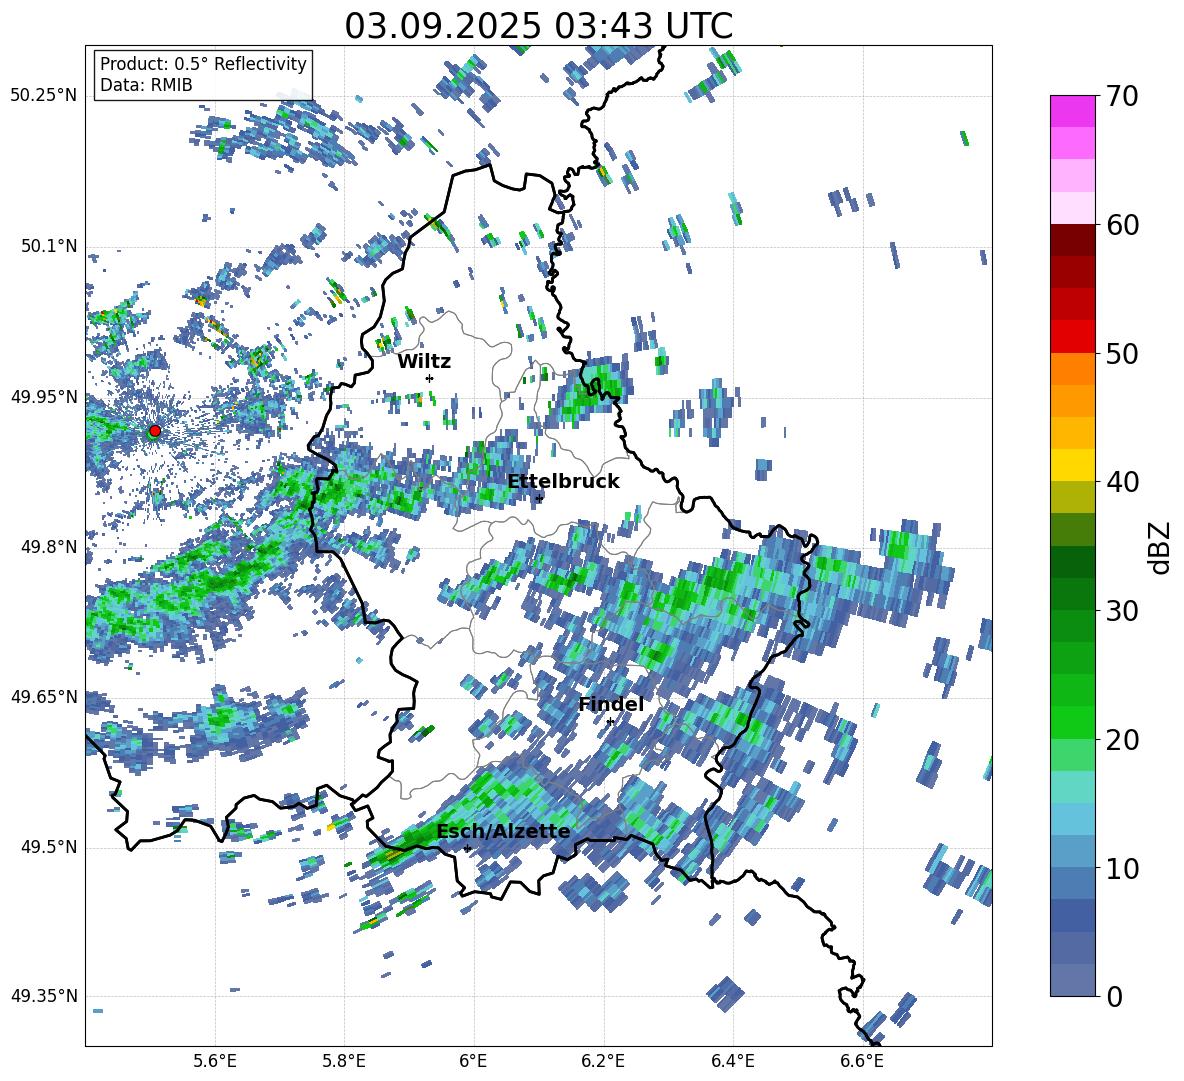Click the dBZ colorbar axis label
This screenshot has height=1081, width=1184.
[1159, 547]
